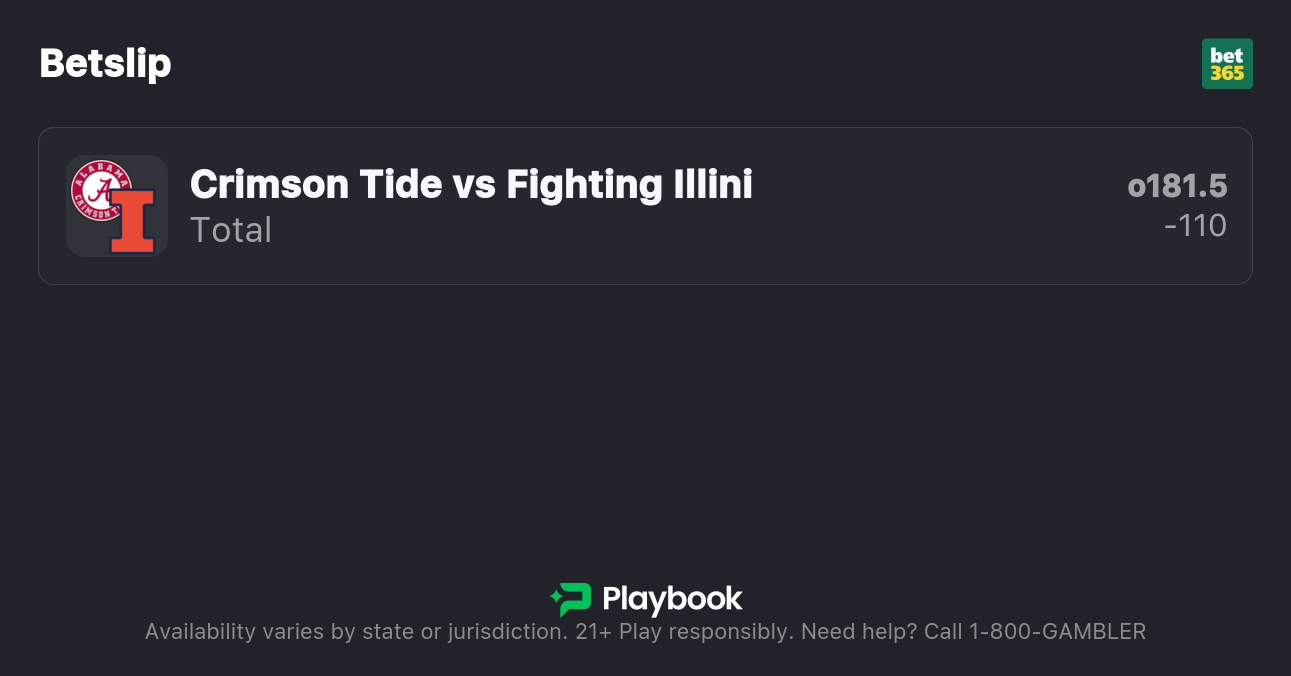1291x676 pixels.
Task: Select the "Fighting Illini" team name
Action: (x=629, y=184)
